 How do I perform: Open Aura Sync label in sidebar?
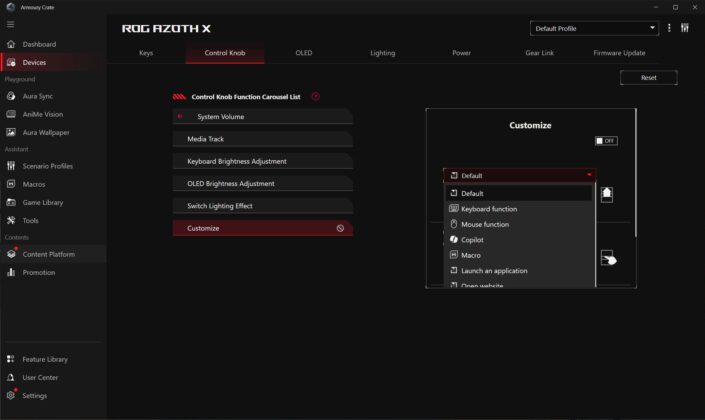(x=38, y=96)
